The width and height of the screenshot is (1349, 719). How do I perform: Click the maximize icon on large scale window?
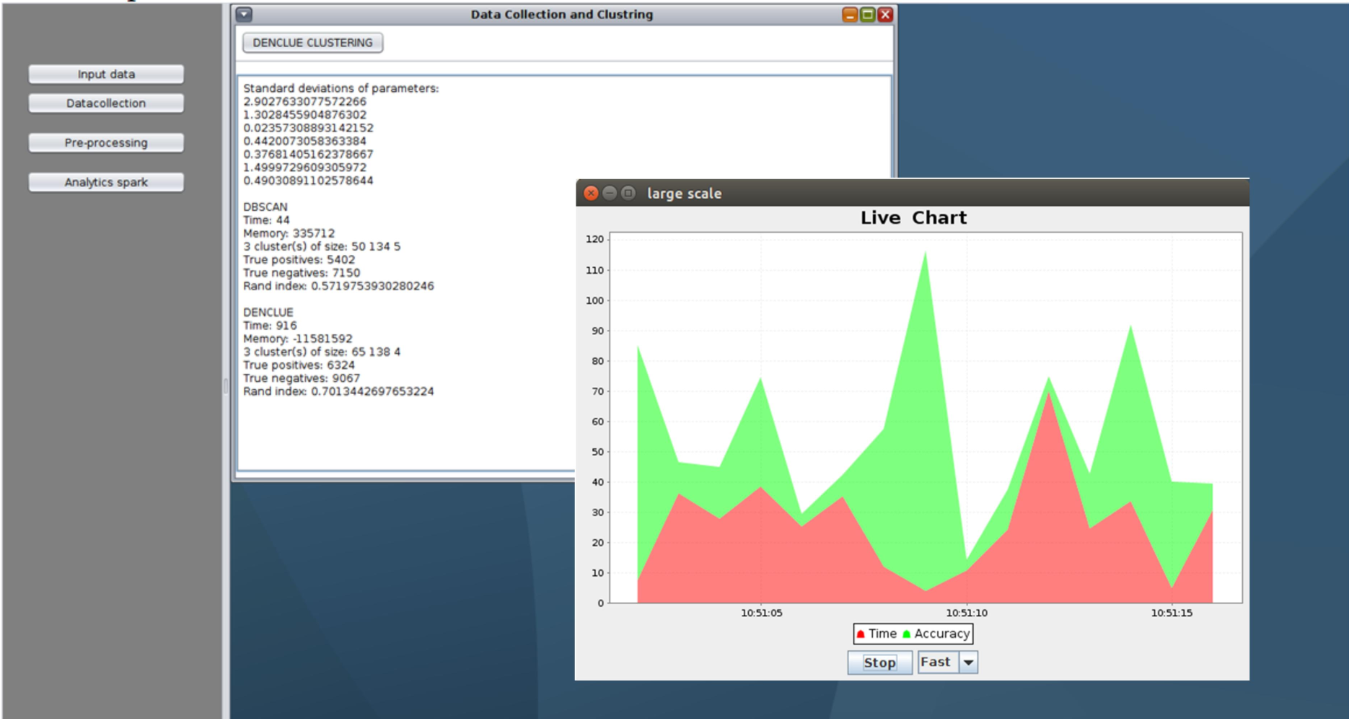tap(628, 193)
